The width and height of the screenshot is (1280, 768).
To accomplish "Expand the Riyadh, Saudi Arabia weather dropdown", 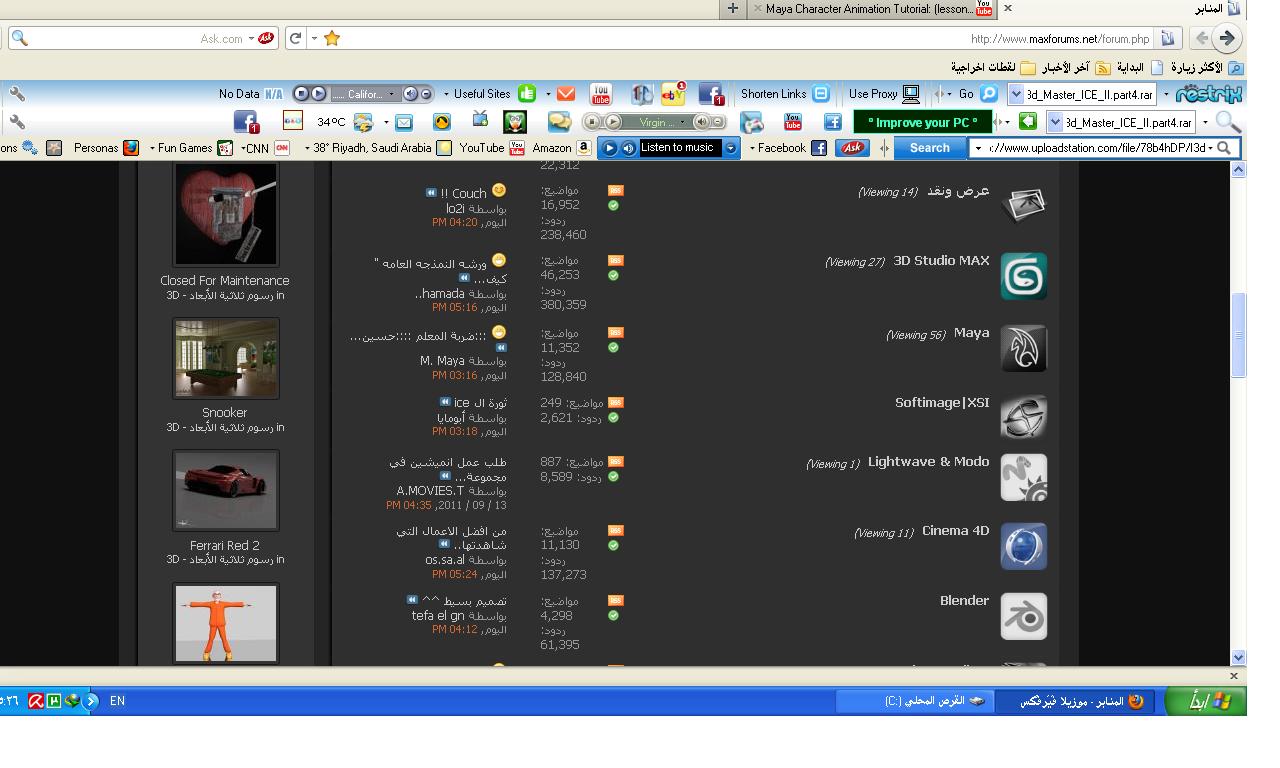I will 308,148.
